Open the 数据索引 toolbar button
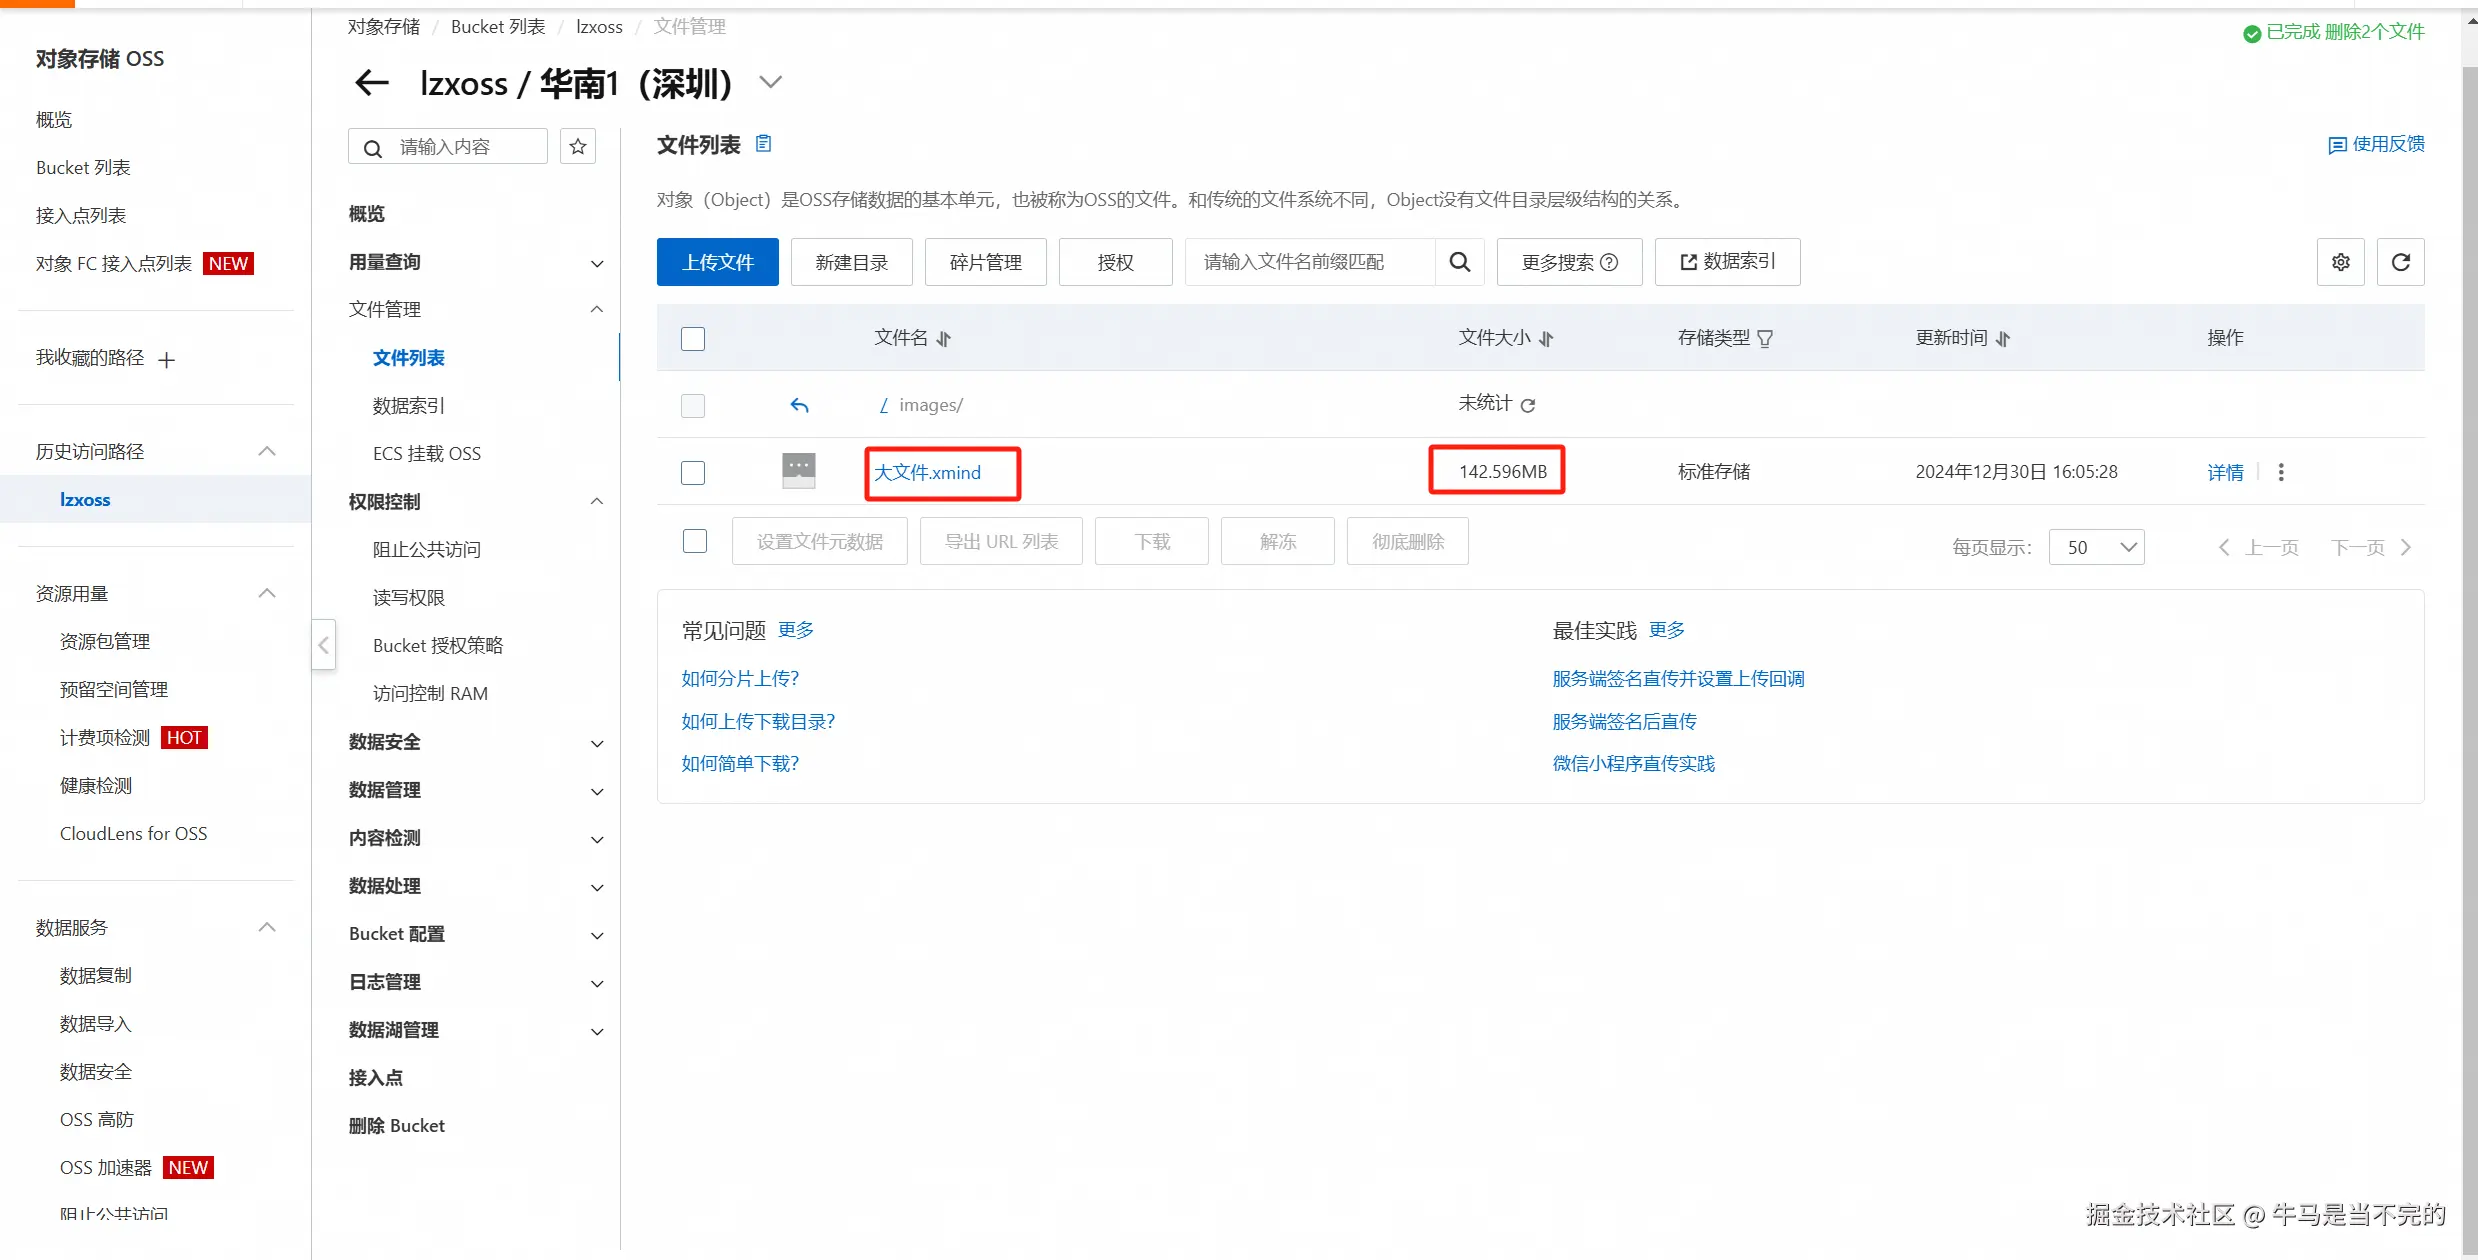Screen dimensions: 2478x1260 pos(1728,262)
